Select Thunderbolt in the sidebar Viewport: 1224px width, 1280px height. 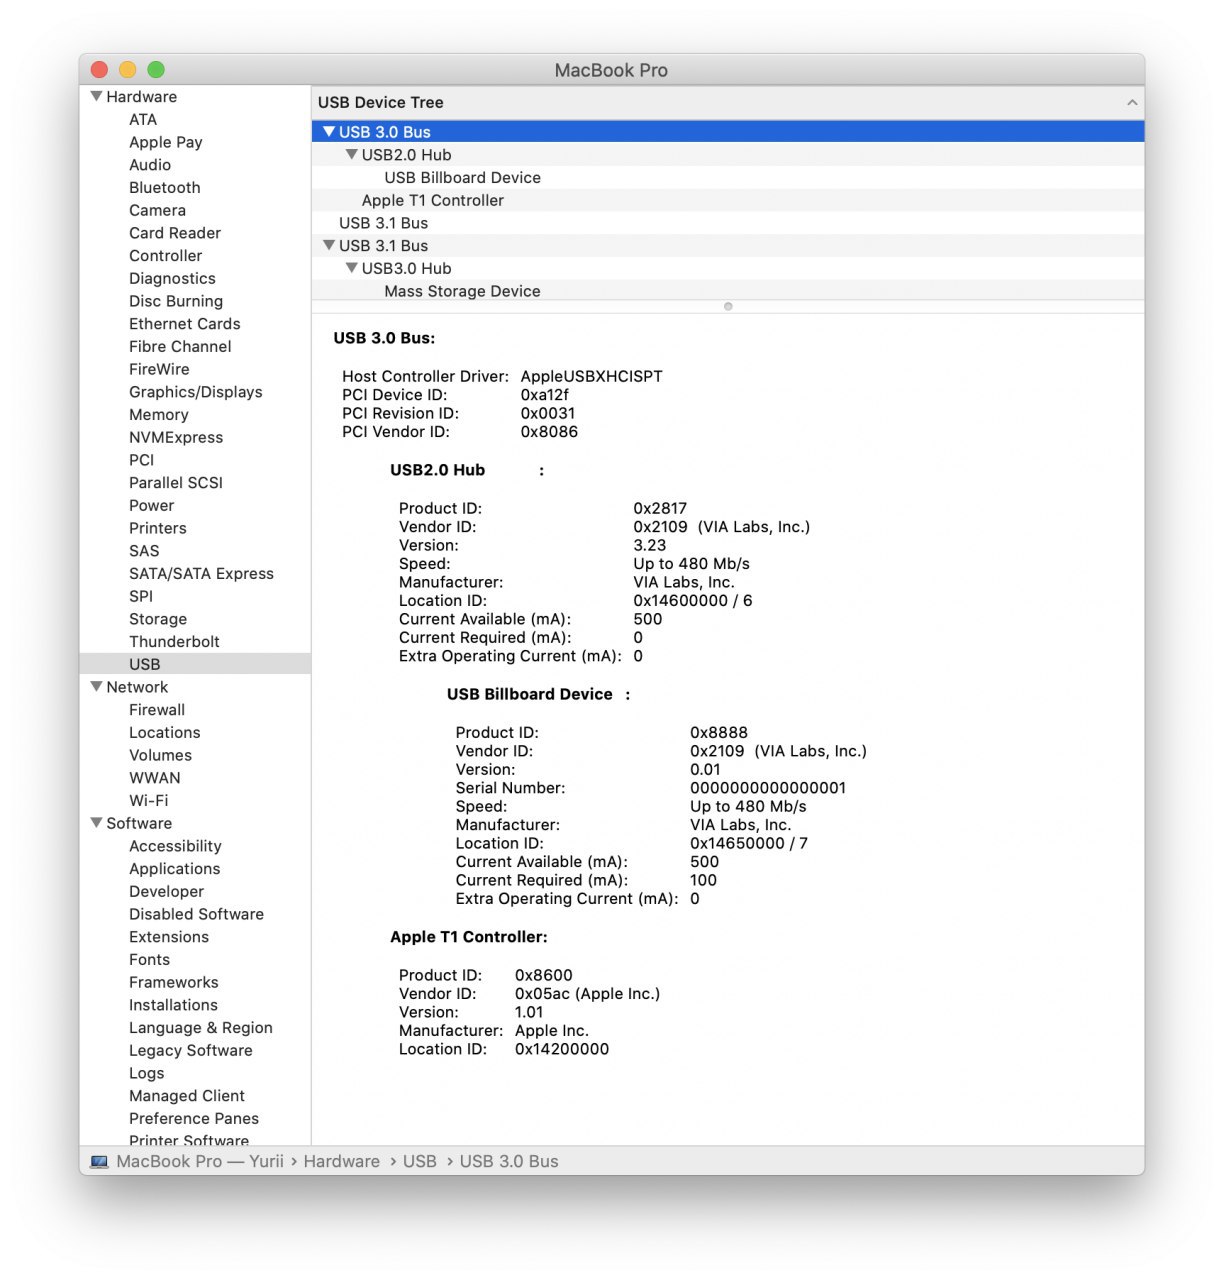174,642
